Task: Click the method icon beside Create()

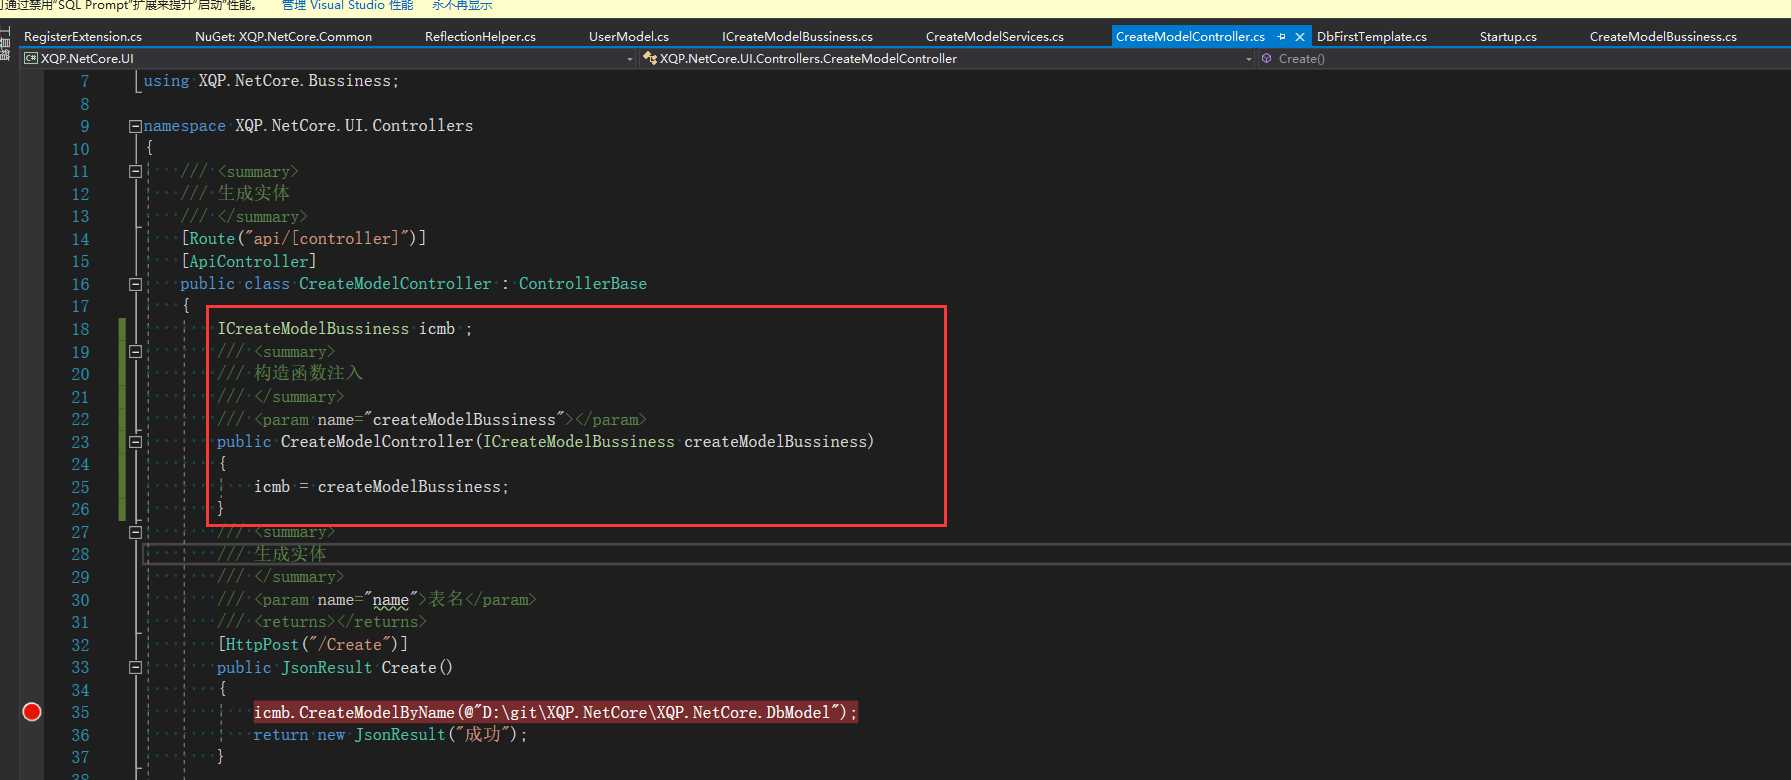Action: [1267, 59]
